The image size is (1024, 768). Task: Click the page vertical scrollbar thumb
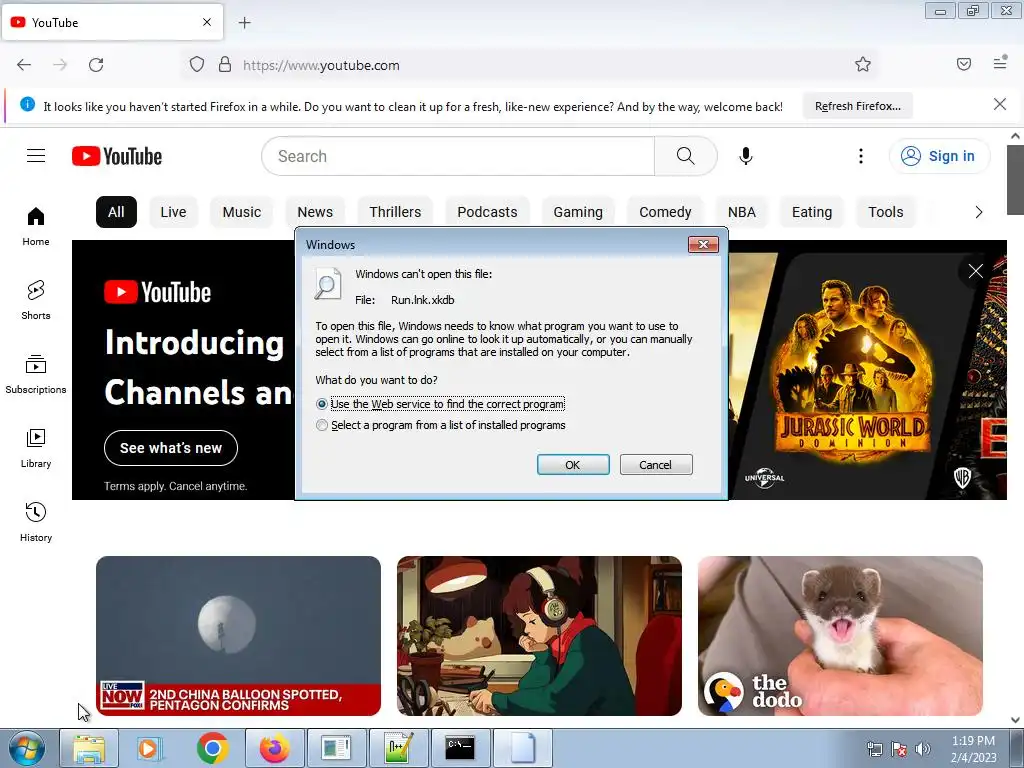coord(1015,180)
